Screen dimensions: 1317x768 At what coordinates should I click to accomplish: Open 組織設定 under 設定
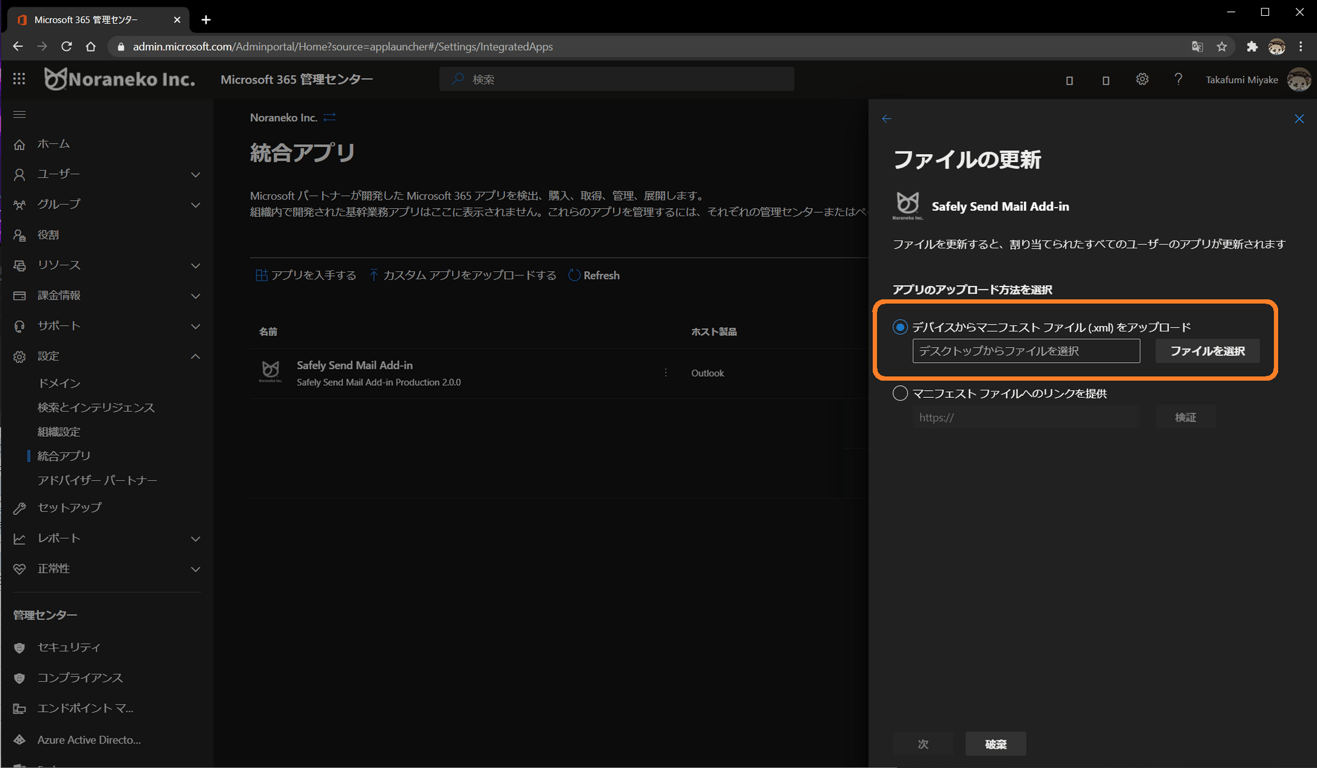point(59,432)
